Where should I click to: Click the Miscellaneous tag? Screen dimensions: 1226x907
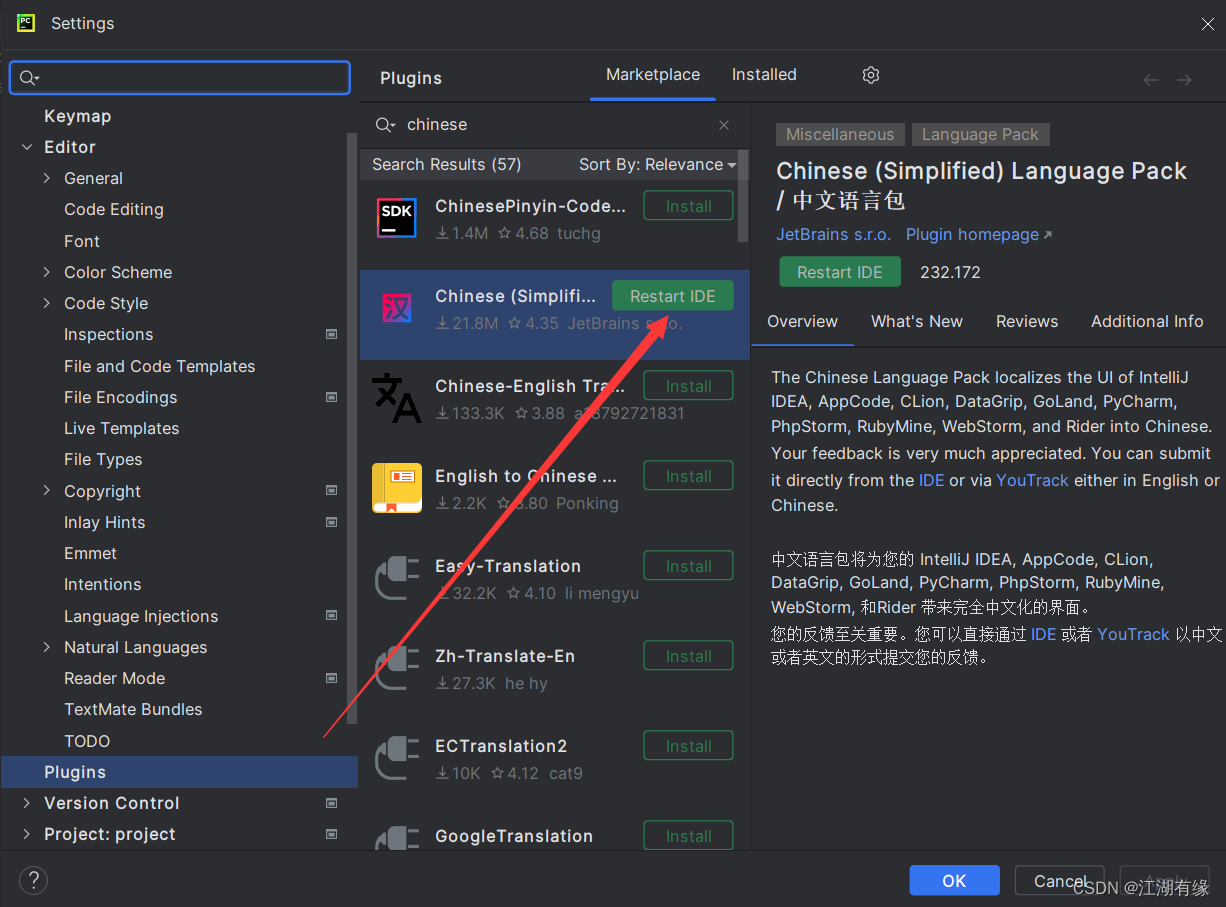[x=840, y=135]
